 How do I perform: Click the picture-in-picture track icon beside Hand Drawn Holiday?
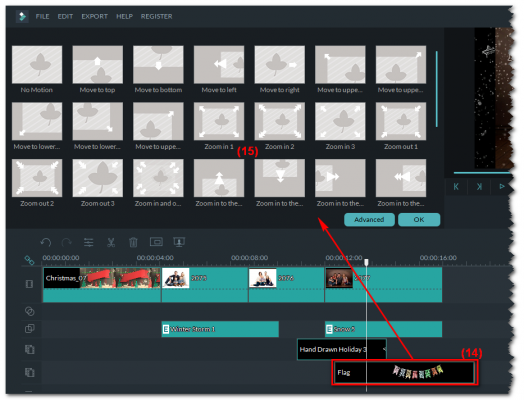[x=29, y=350]
